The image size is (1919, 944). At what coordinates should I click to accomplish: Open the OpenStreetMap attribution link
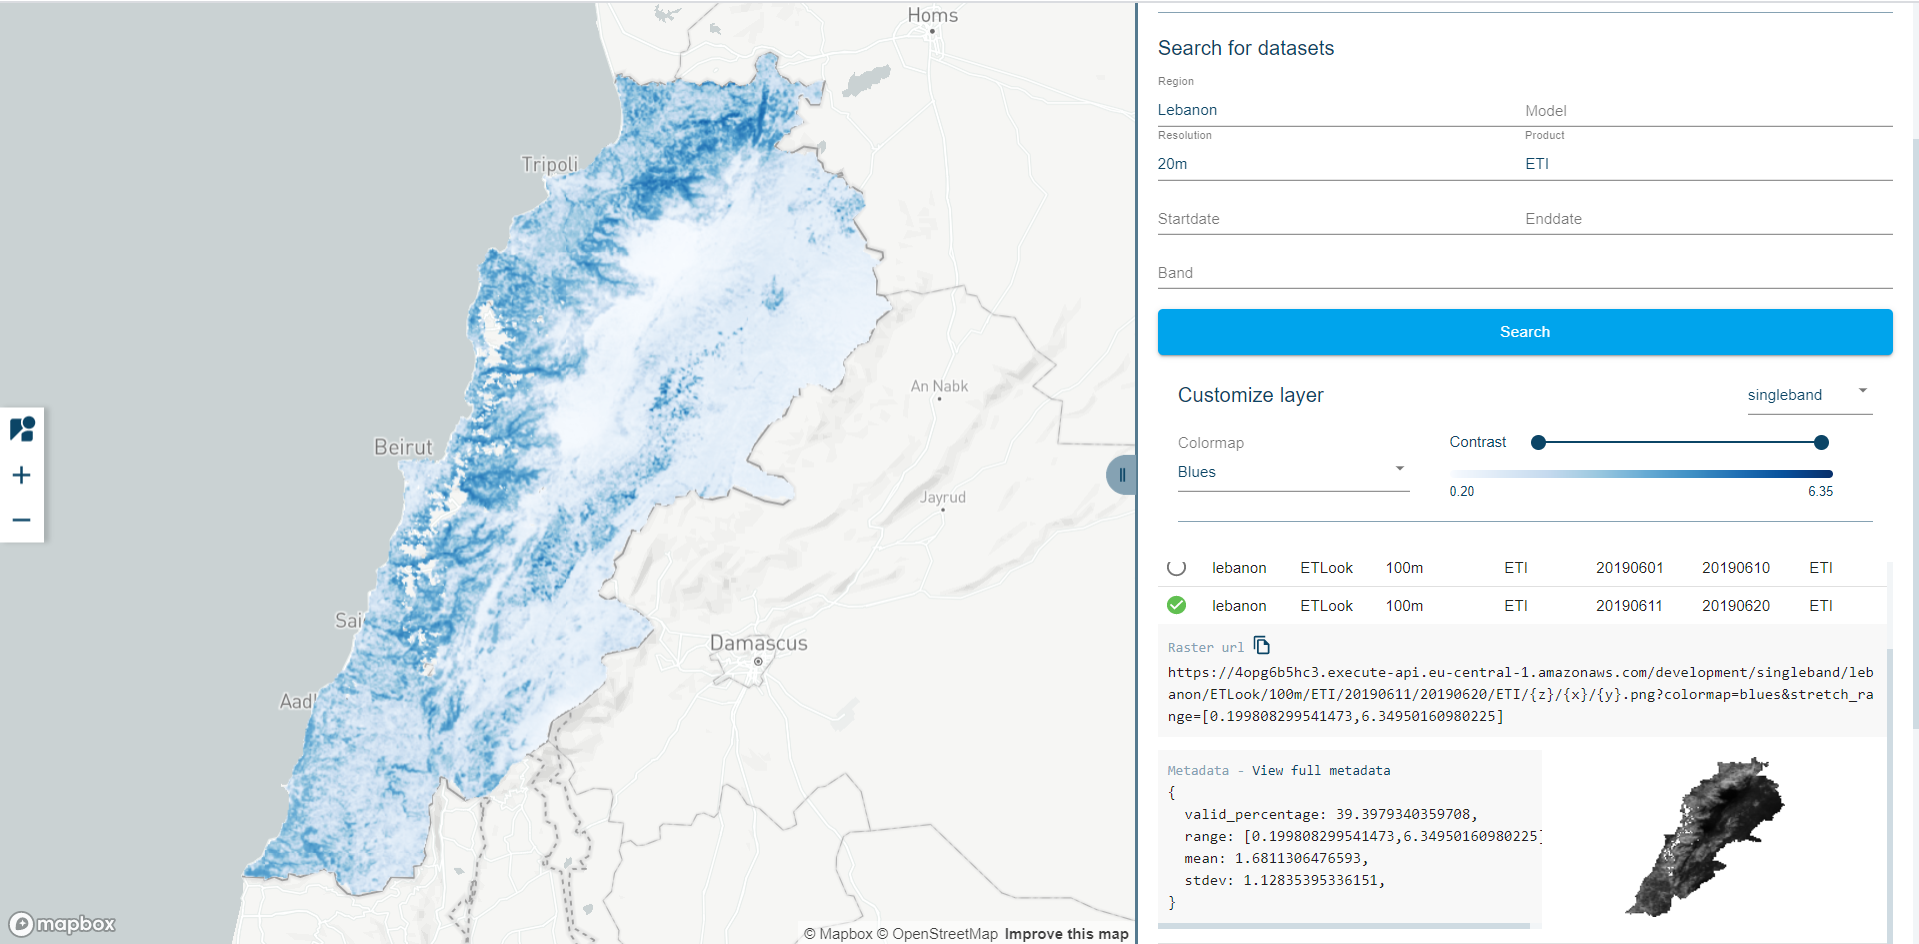click(937, 934)
